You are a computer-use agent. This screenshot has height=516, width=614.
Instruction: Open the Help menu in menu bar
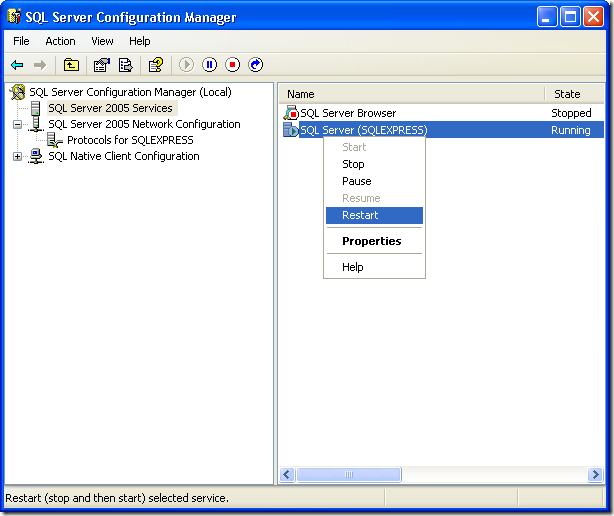[140, 41]
